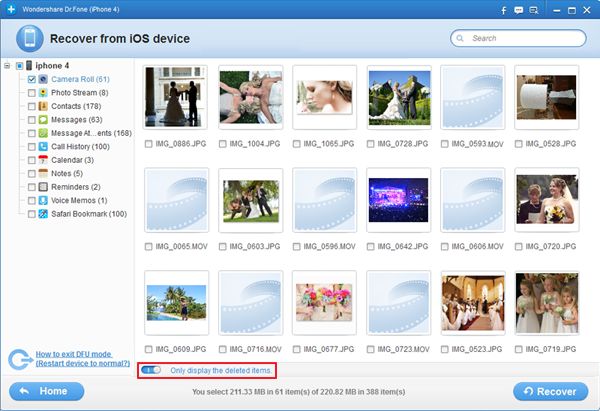
Task: Click the Call History phone icon
Action: pos(43,147)
